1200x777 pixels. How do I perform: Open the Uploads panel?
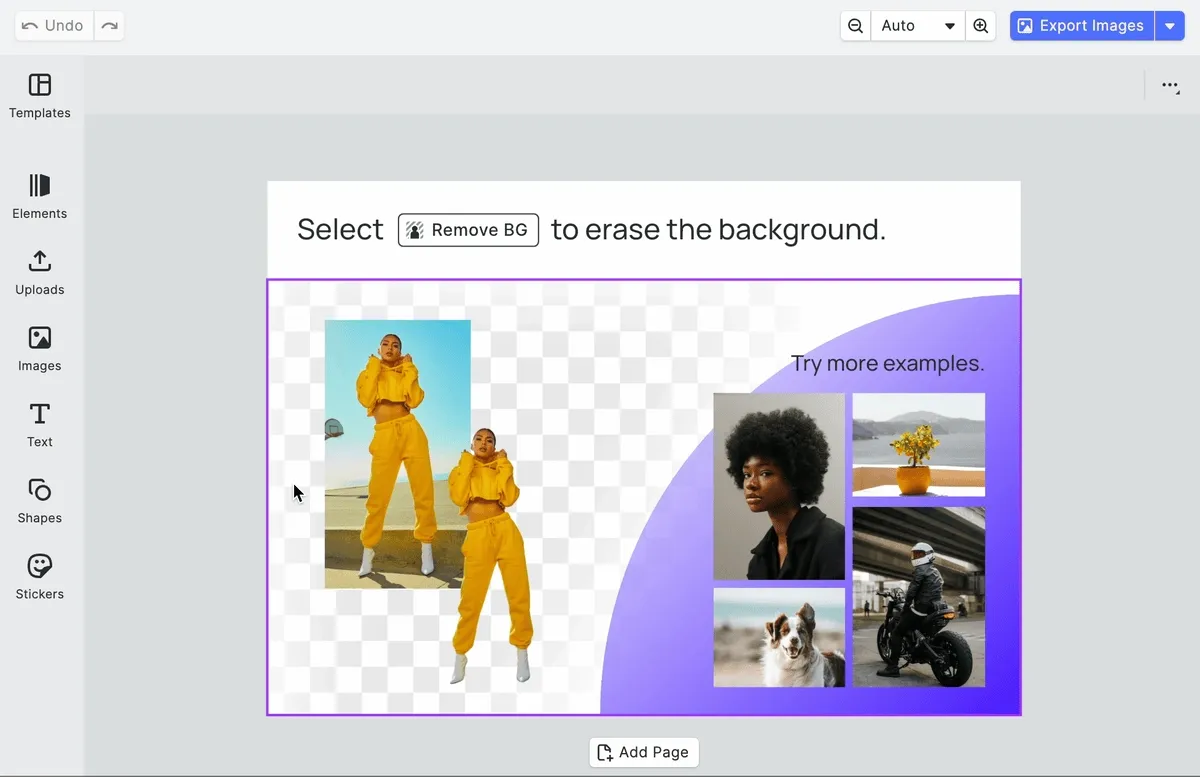click(40, 273)
